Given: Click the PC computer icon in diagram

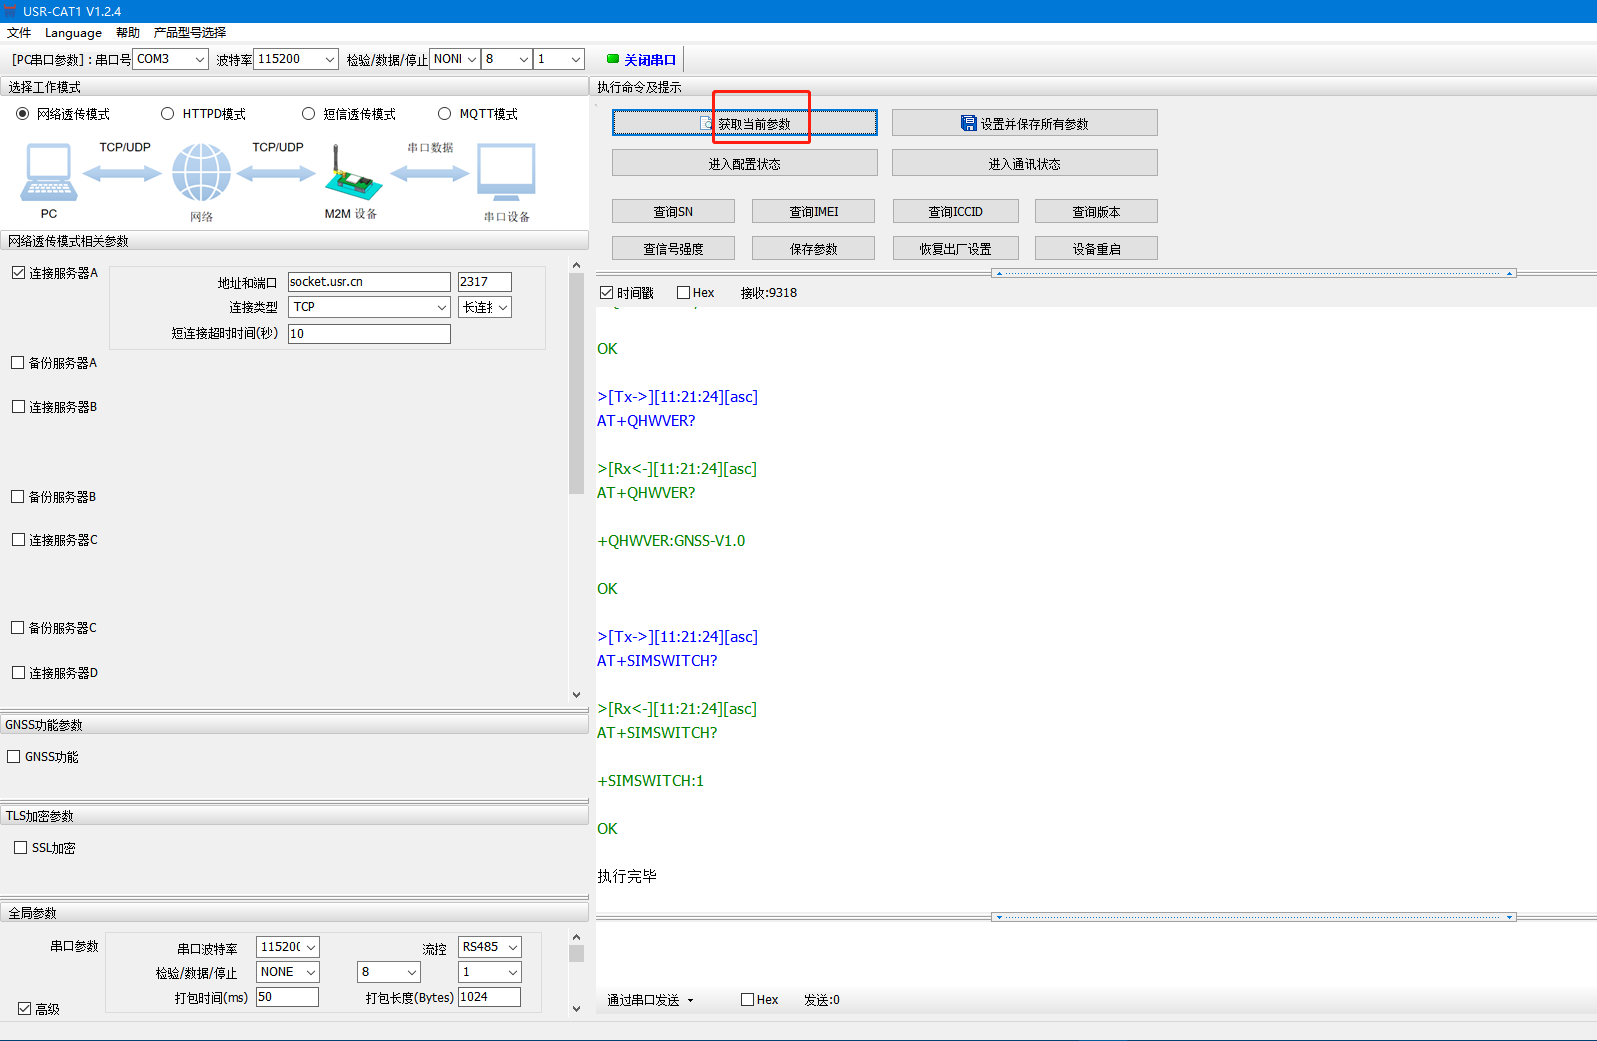Looking at the screenshot, I should [x=48, y=172].
